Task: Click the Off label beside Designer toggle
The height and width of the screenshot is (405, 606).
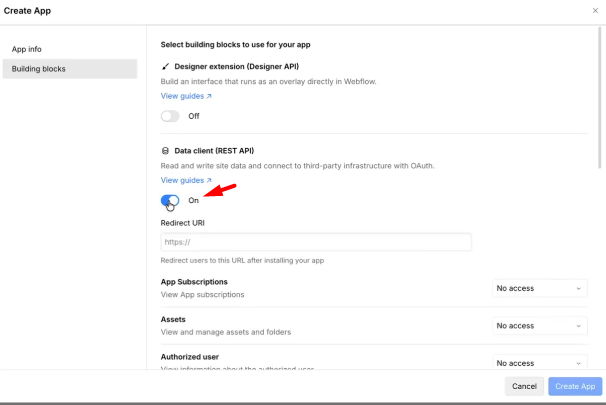Action: pos(194,116)
